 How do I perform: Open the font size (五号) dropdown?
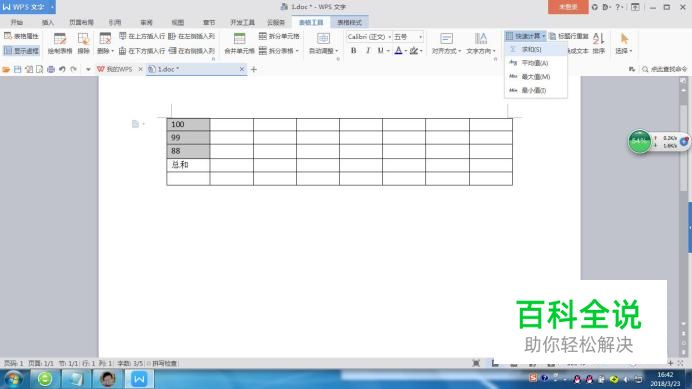point(408,37)
